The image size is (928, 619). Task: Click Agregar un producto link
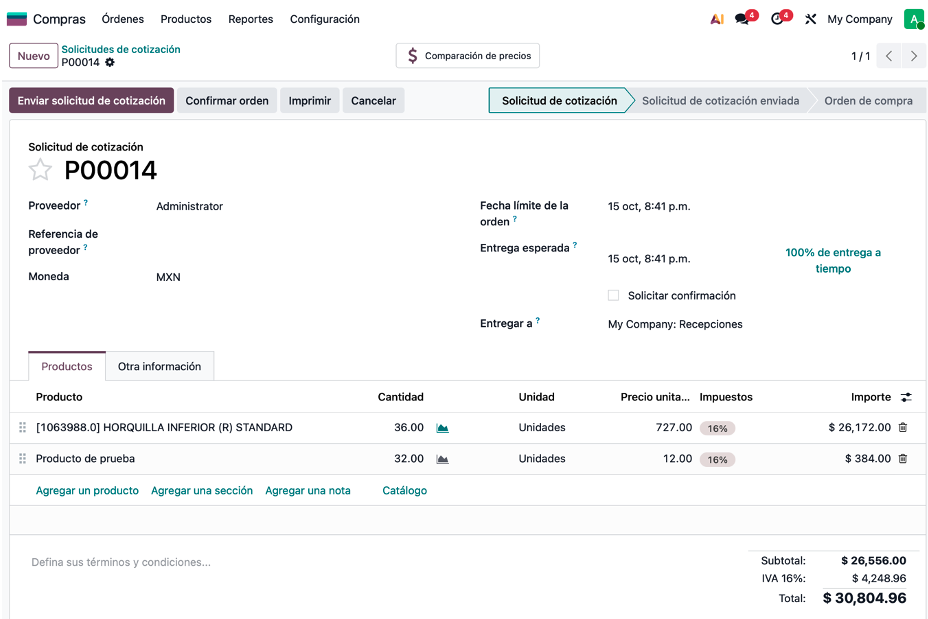(x=87, y=490)
